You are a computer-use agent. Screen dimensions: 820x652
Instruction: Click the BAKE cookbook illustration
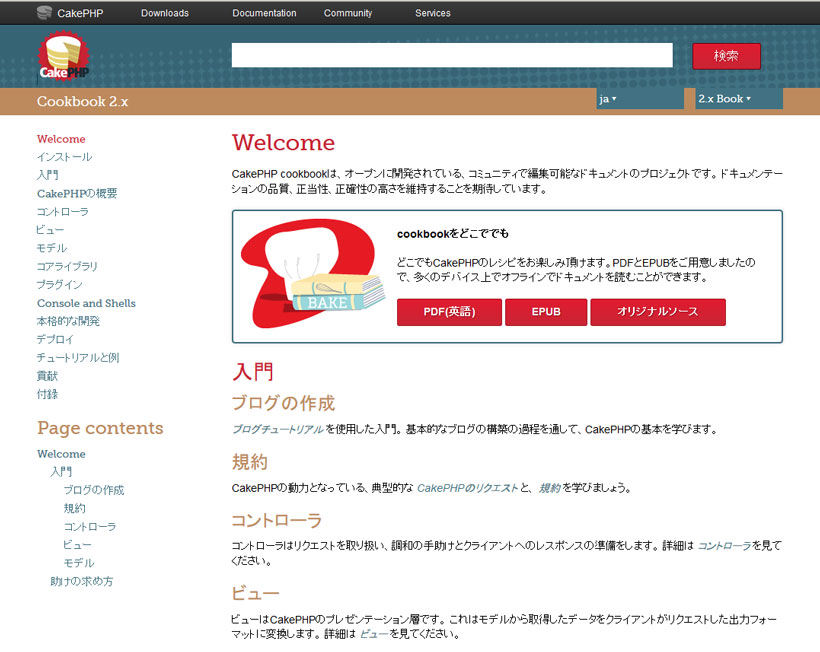(313, 273)
